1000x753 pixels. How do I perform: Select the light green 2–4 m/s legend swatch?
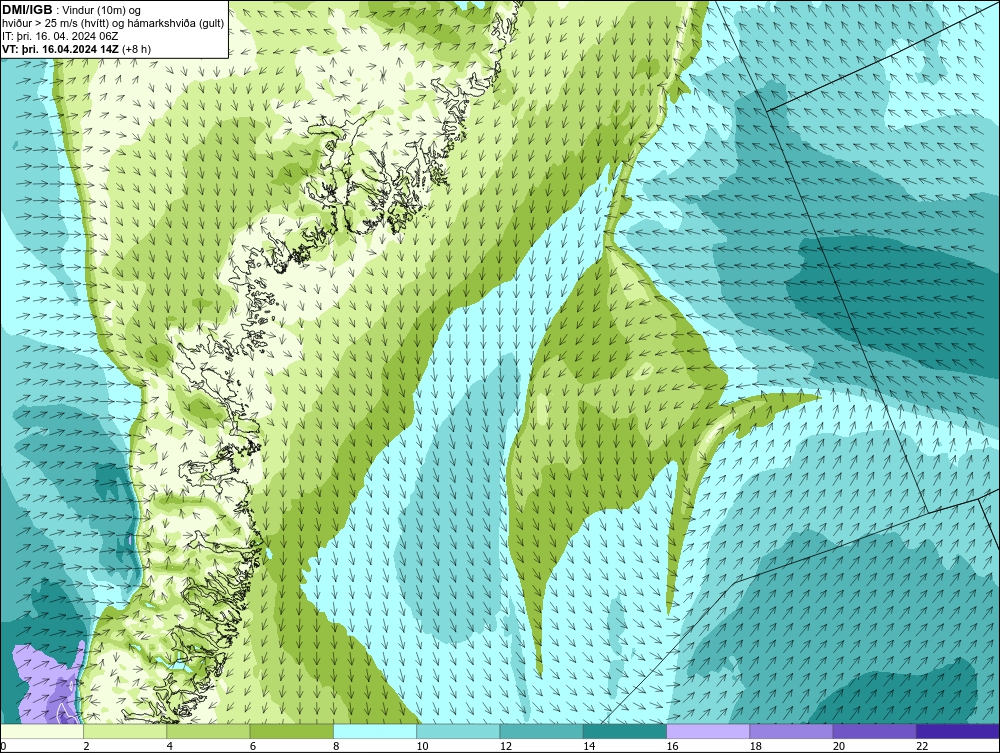[125, 731]
